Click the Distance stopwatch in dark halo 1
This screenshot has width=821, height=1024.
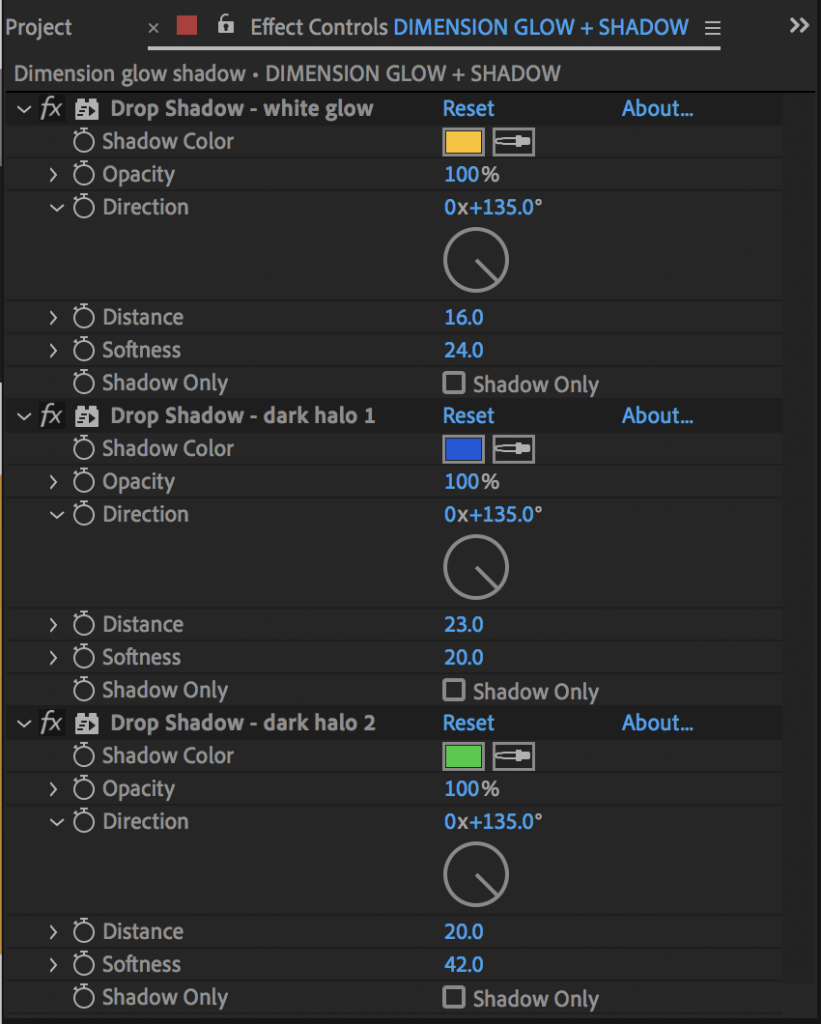click(x=83, y=625)
